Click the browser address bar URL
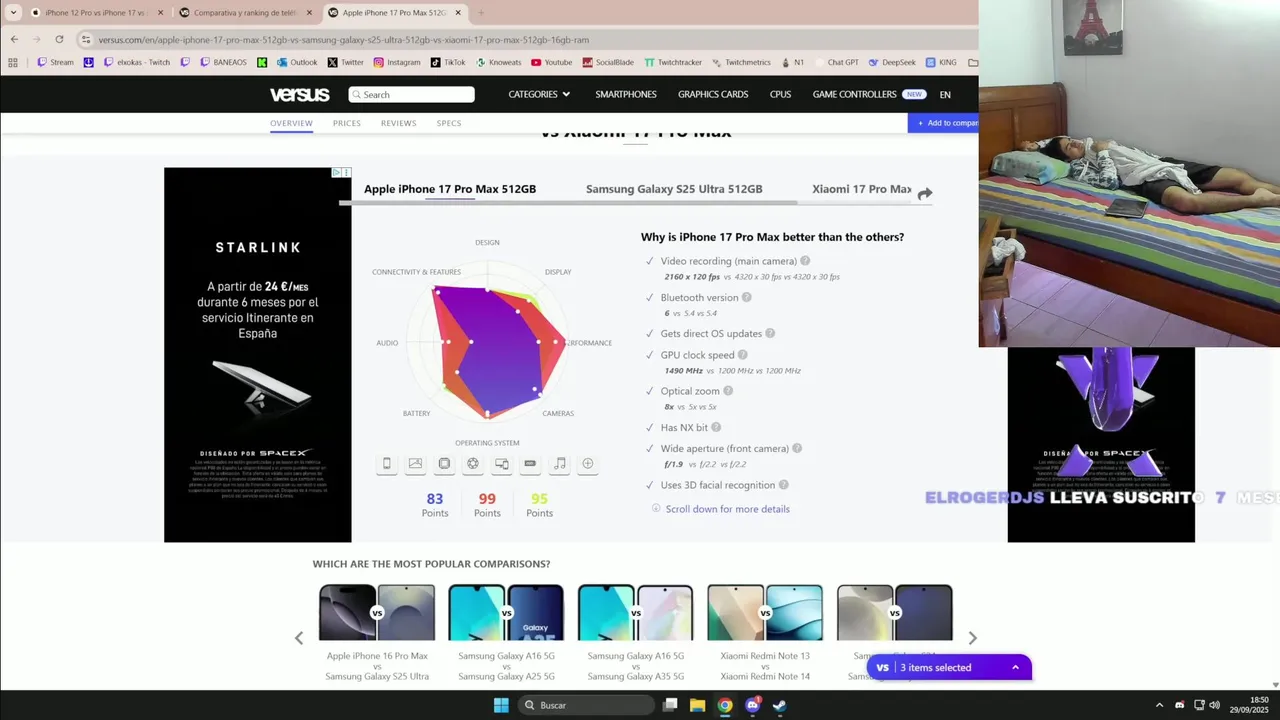The image size is (1280, 720). point(343,40)
